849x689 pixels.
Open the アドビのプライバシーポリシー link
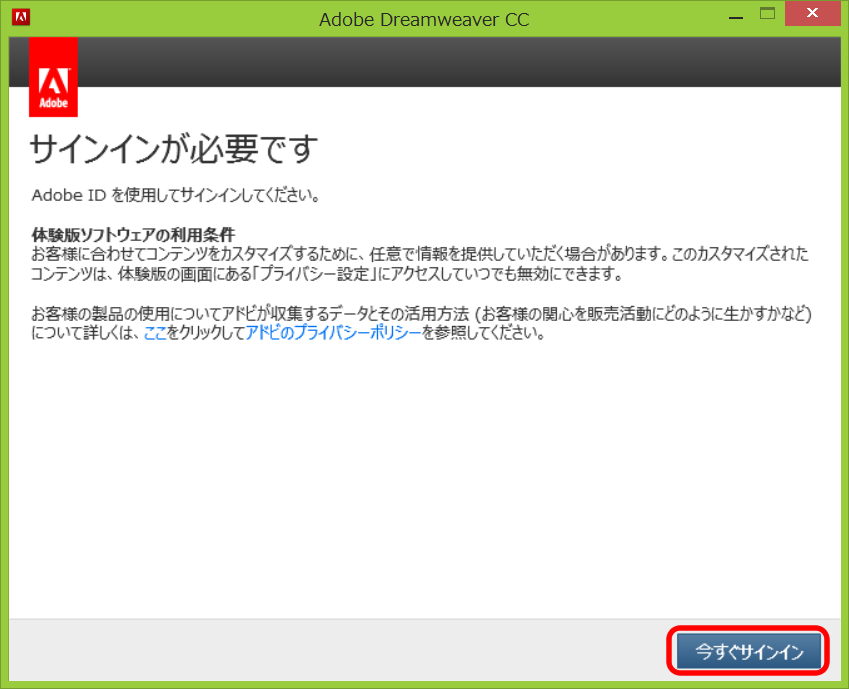[x=333, y=334]
